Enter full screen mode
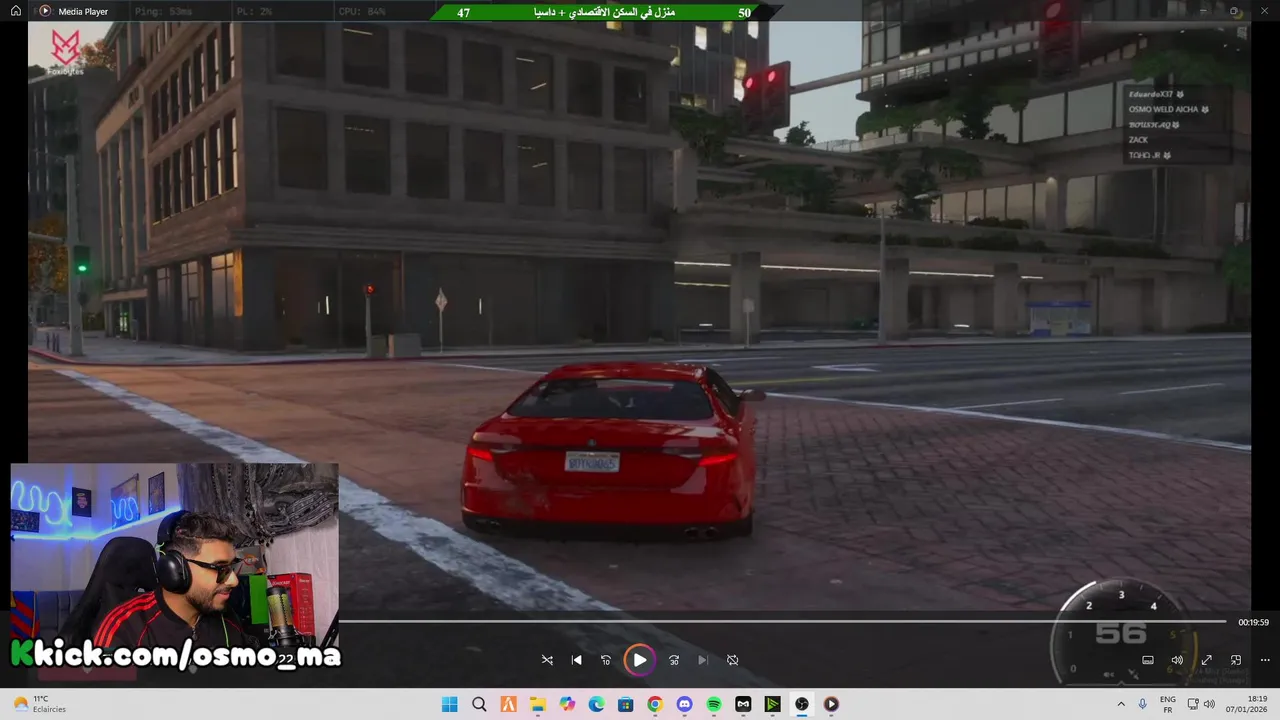The width and height of the screenshot is (1280, 720). [x=1206, y=660]
